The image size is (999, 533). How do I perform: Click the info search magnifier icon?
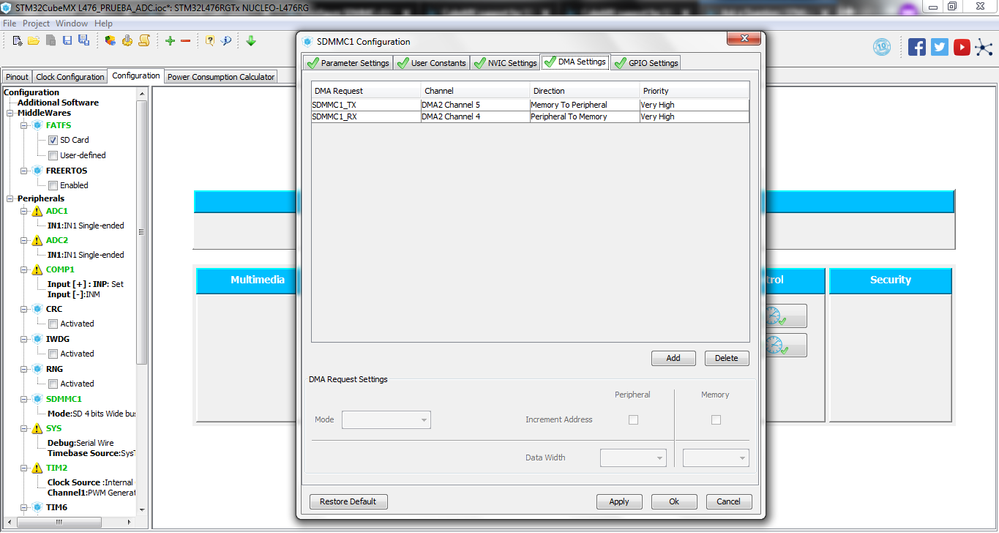click(x=226, y=41)
